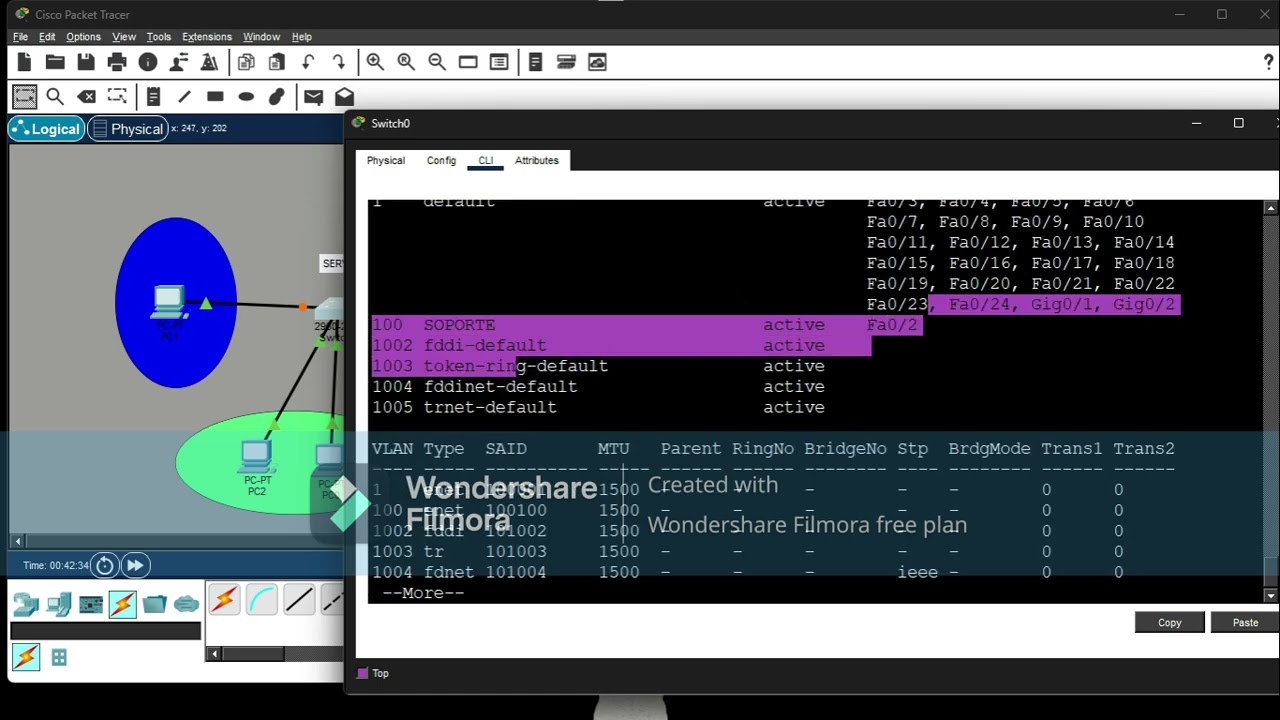
Task: Switch to Physical tab in Switch0 window
Action: click(x=386, y=160)
